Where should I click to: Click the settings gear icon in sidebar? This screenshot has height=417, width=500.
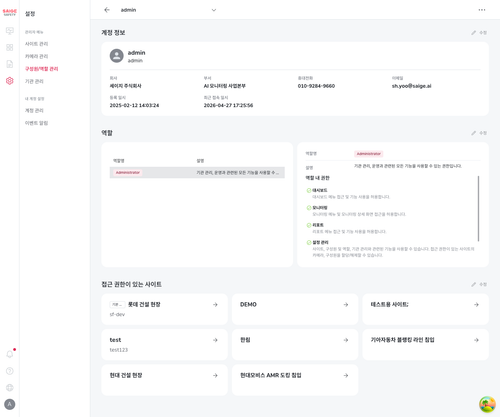[10, 81]
